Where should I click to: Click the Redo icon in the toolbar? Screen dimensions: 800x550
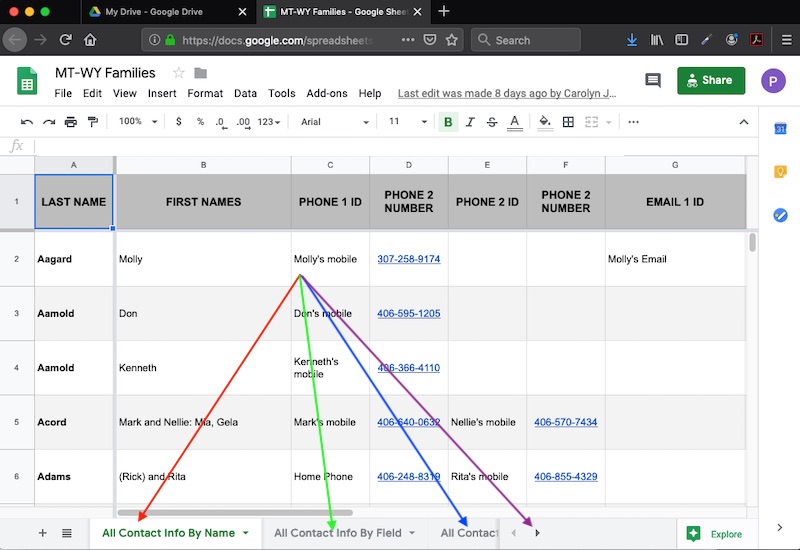coord(49,122)
